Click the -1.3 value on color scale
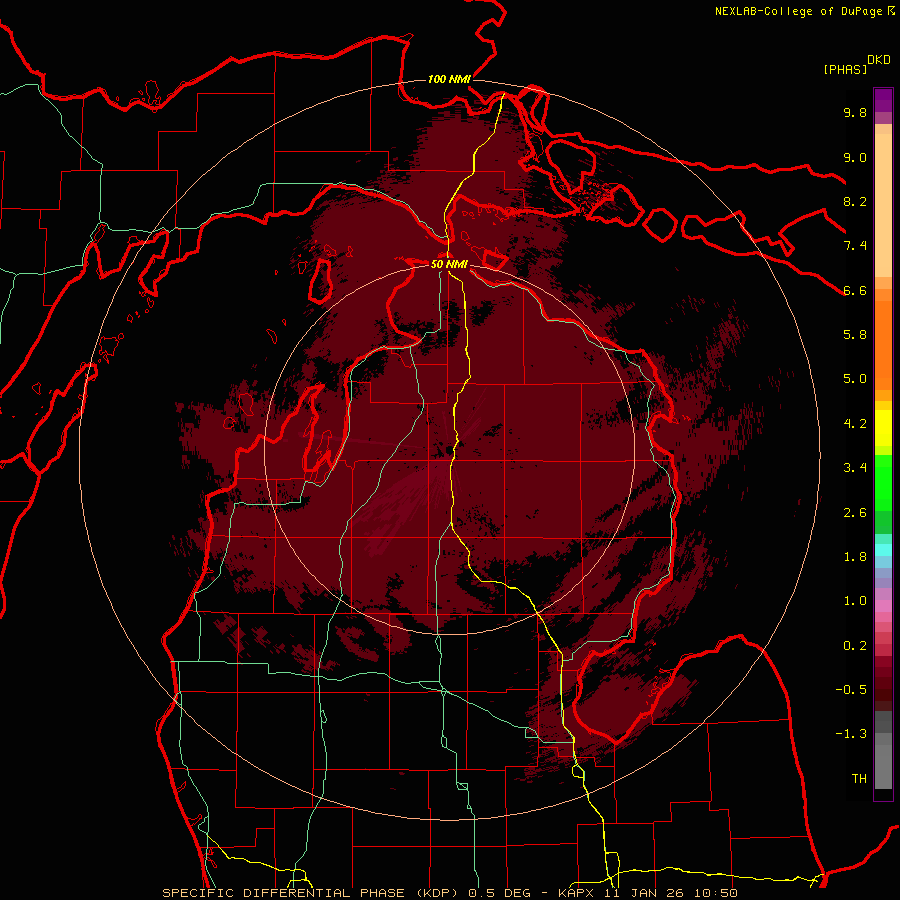 click(x=851, y=734)
